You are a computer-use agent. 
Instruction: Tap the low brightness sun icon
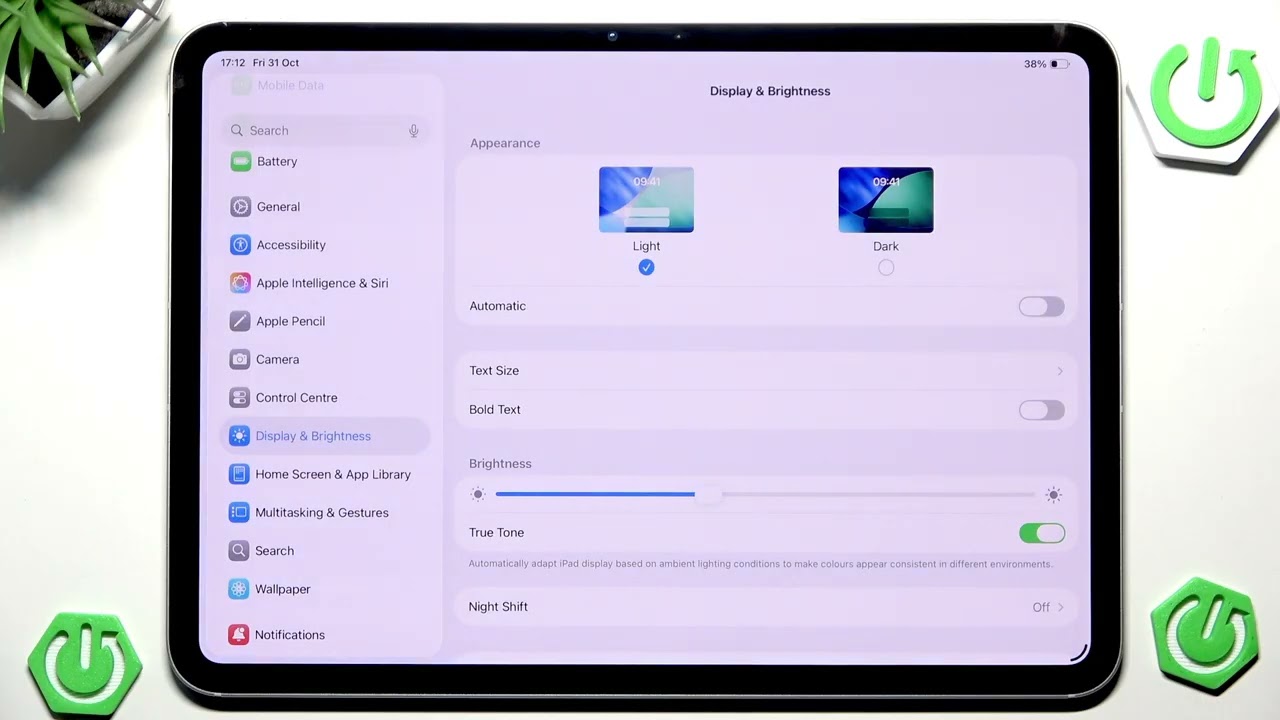(x=478, y=494)
